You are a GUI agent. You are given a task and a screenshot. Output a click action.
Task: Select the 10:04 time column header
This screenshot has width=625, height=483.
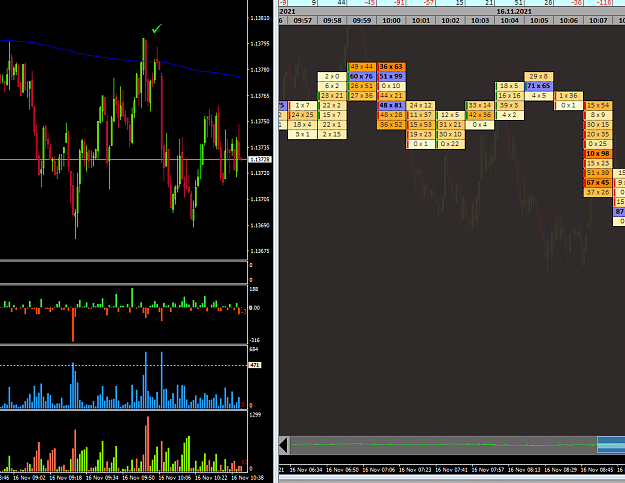click(509, 20)
